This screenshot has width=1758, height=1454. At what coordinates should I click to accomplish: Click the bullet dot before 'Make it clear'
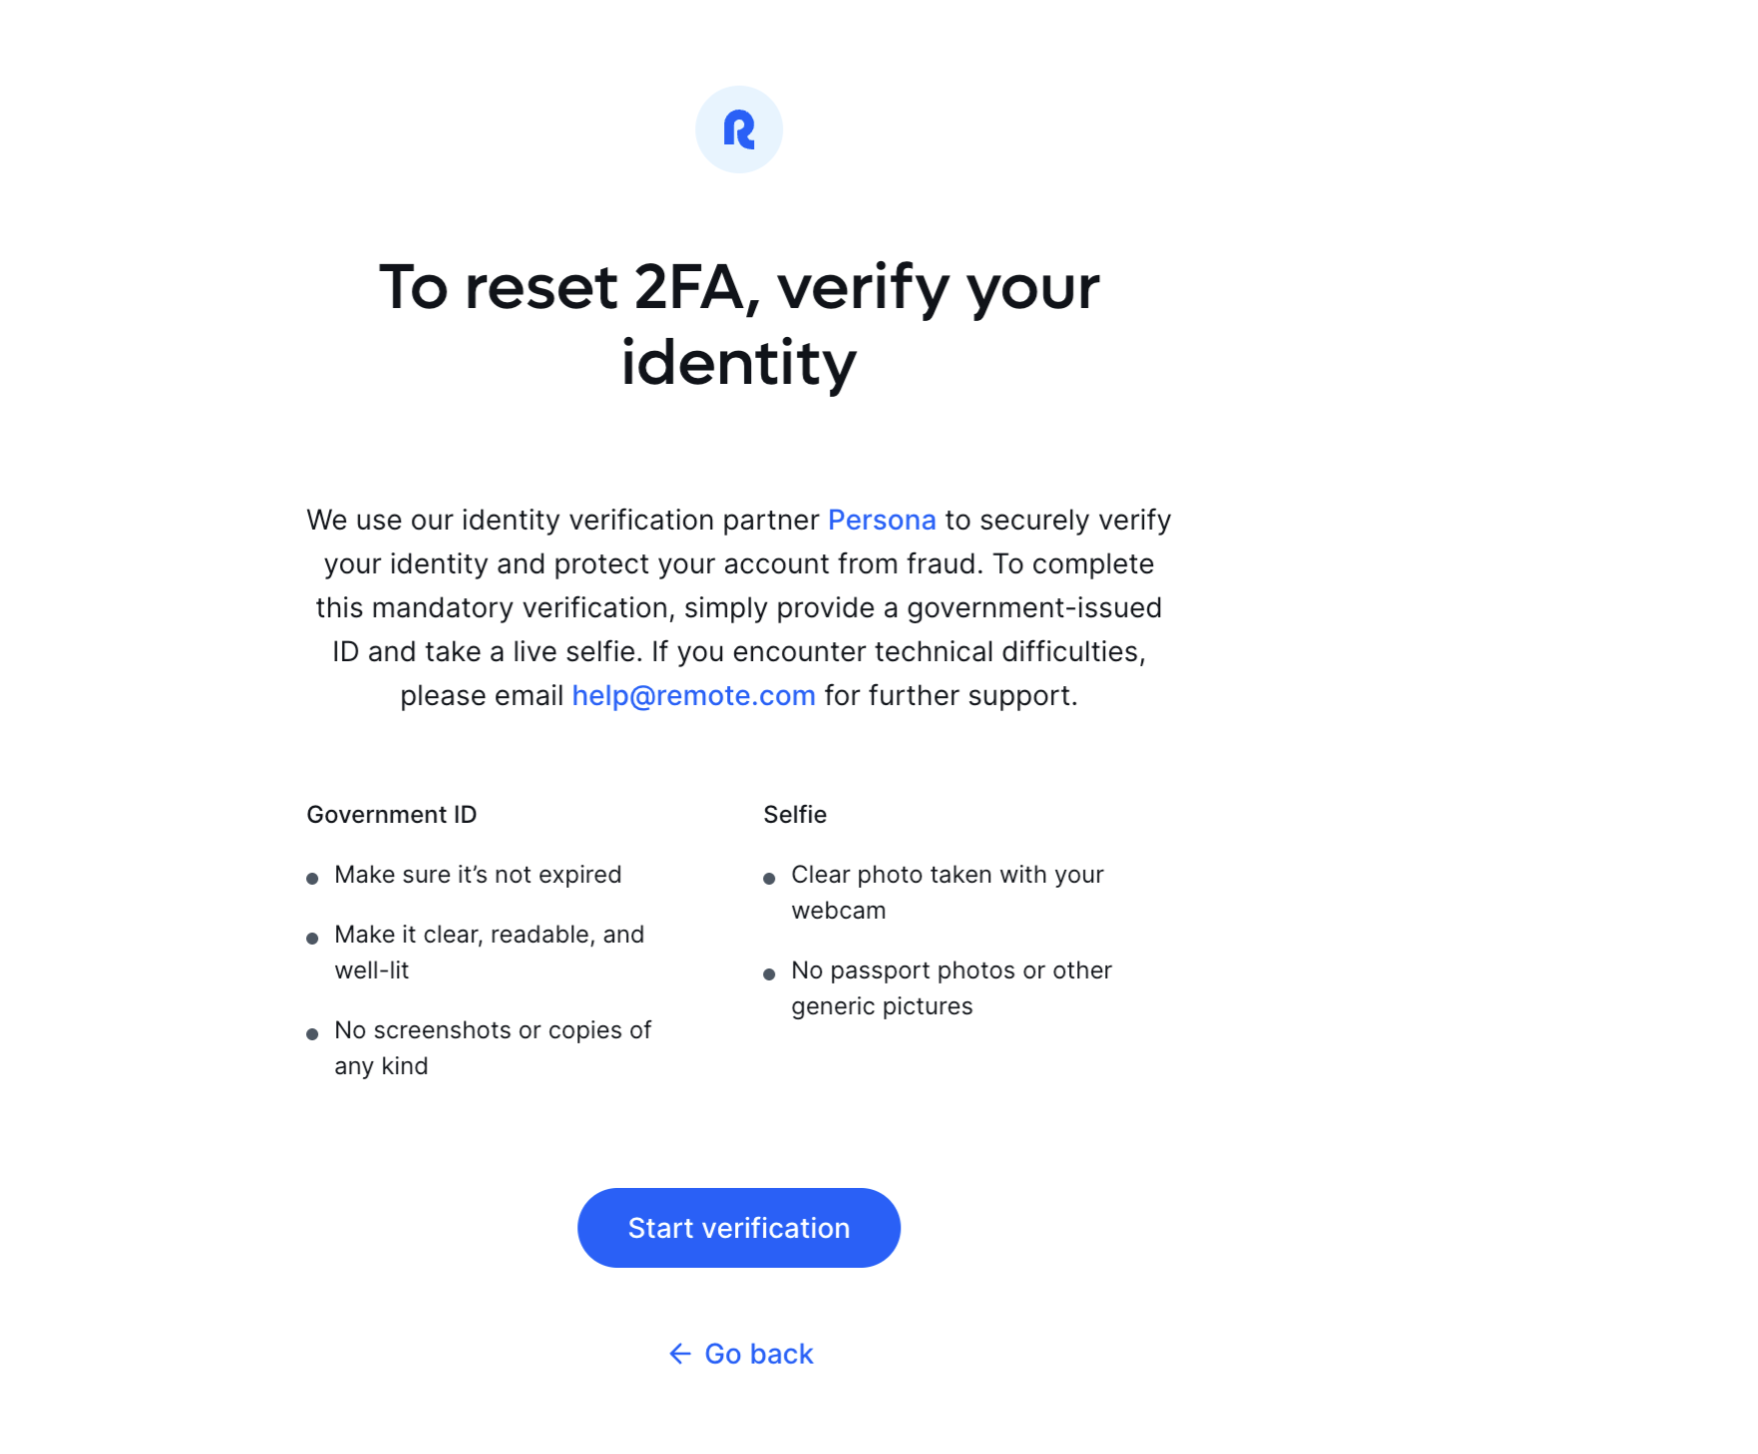[312, 938]
